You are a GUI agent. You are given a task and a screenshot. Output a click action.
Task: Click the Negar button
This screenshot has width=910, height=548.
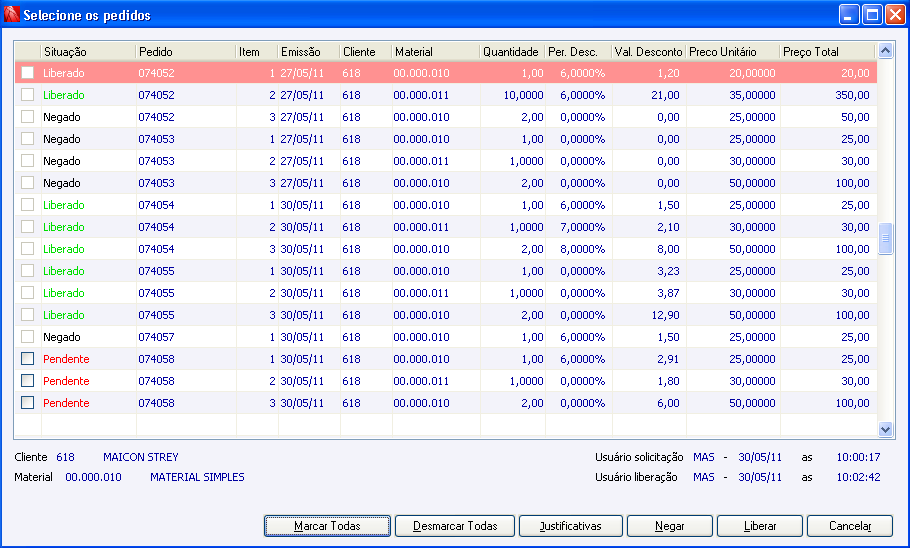670,526
